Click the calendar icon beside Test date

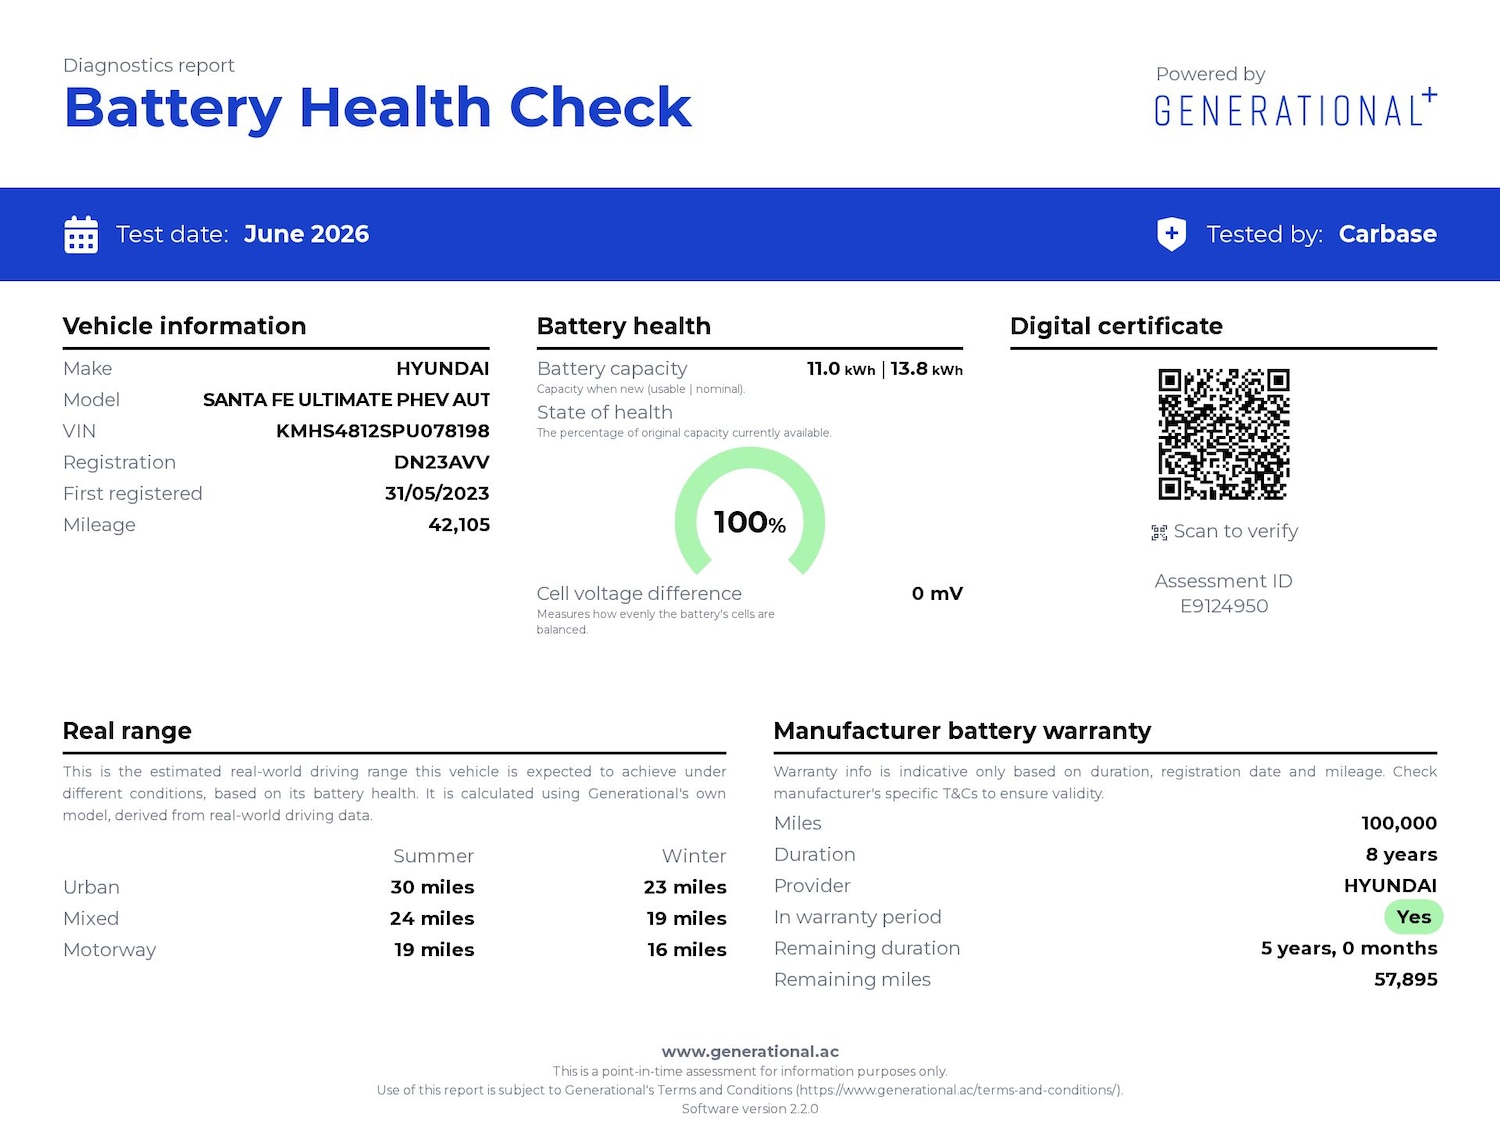[x=81, y=234]
